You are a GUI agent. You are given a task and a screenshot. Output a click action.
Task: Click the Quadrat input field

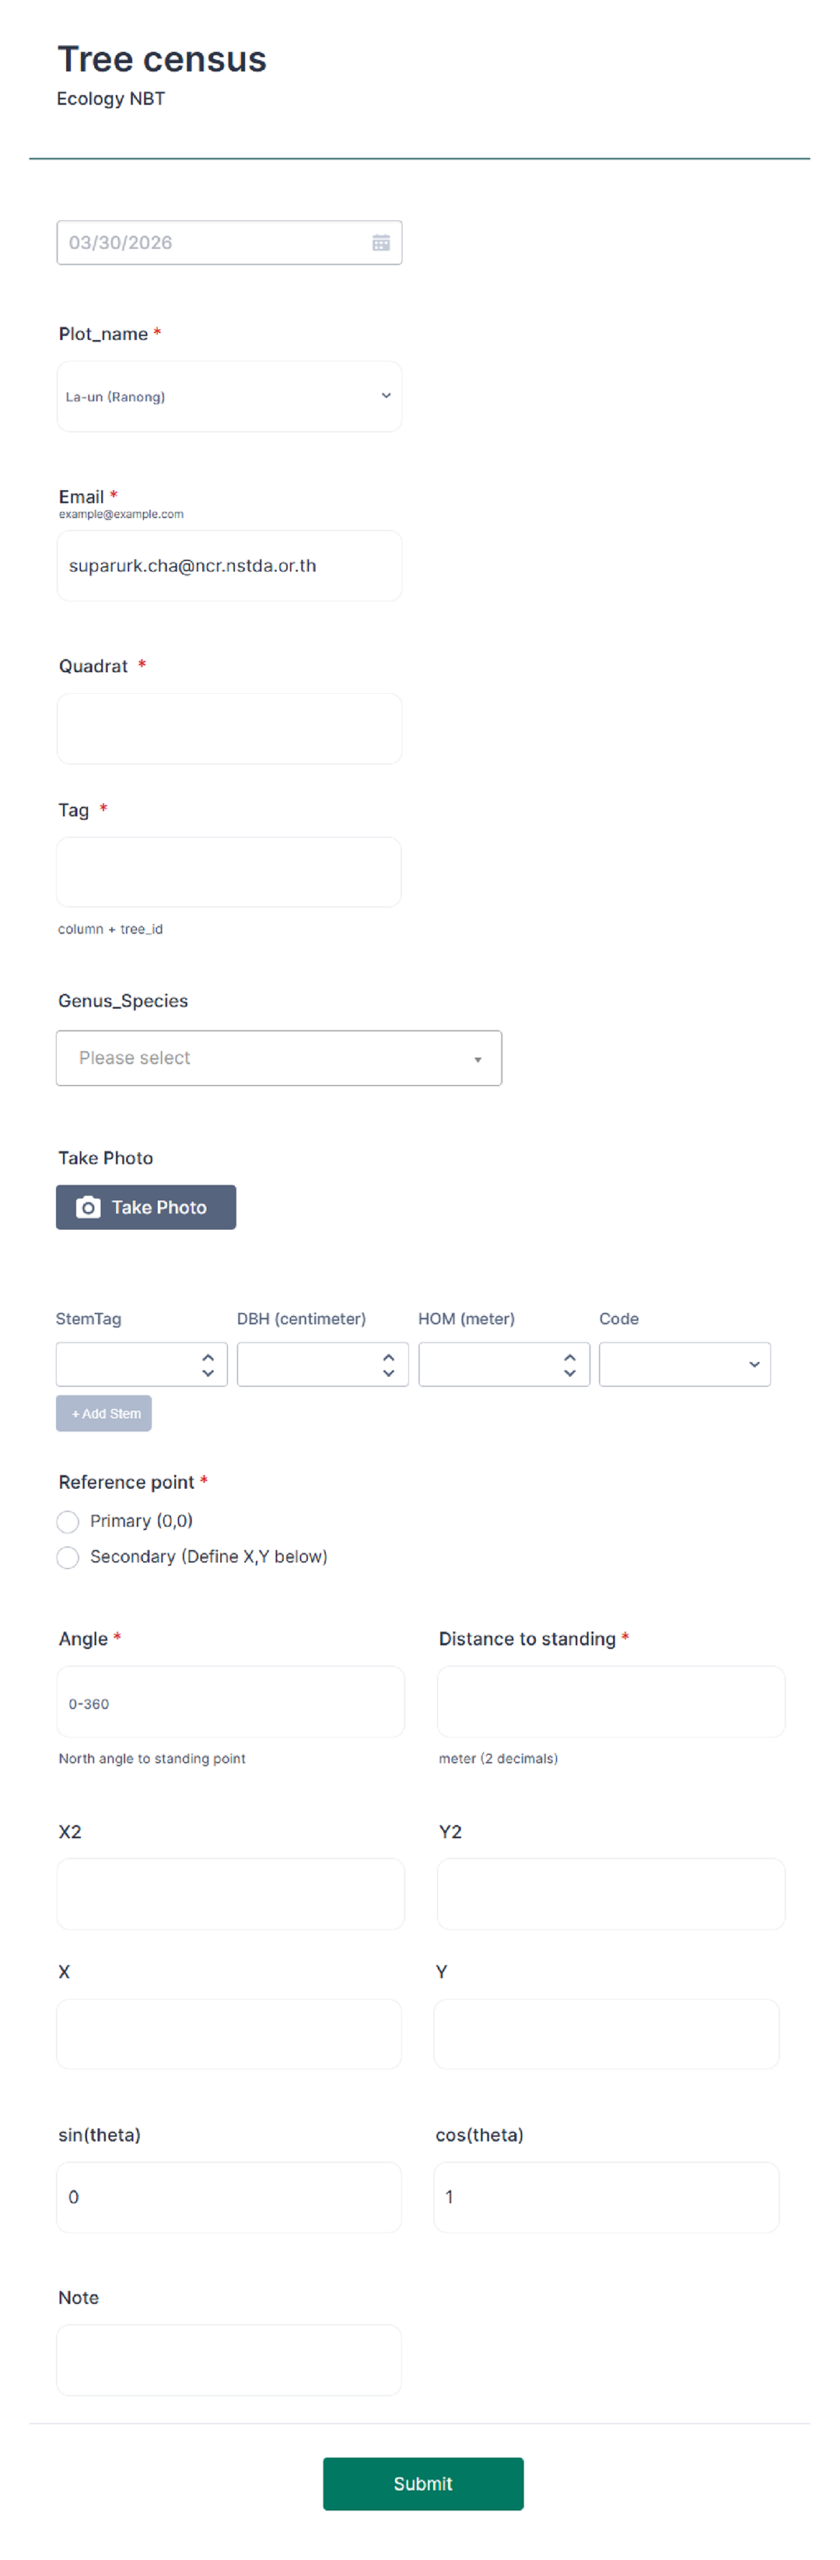coord(229,728)
